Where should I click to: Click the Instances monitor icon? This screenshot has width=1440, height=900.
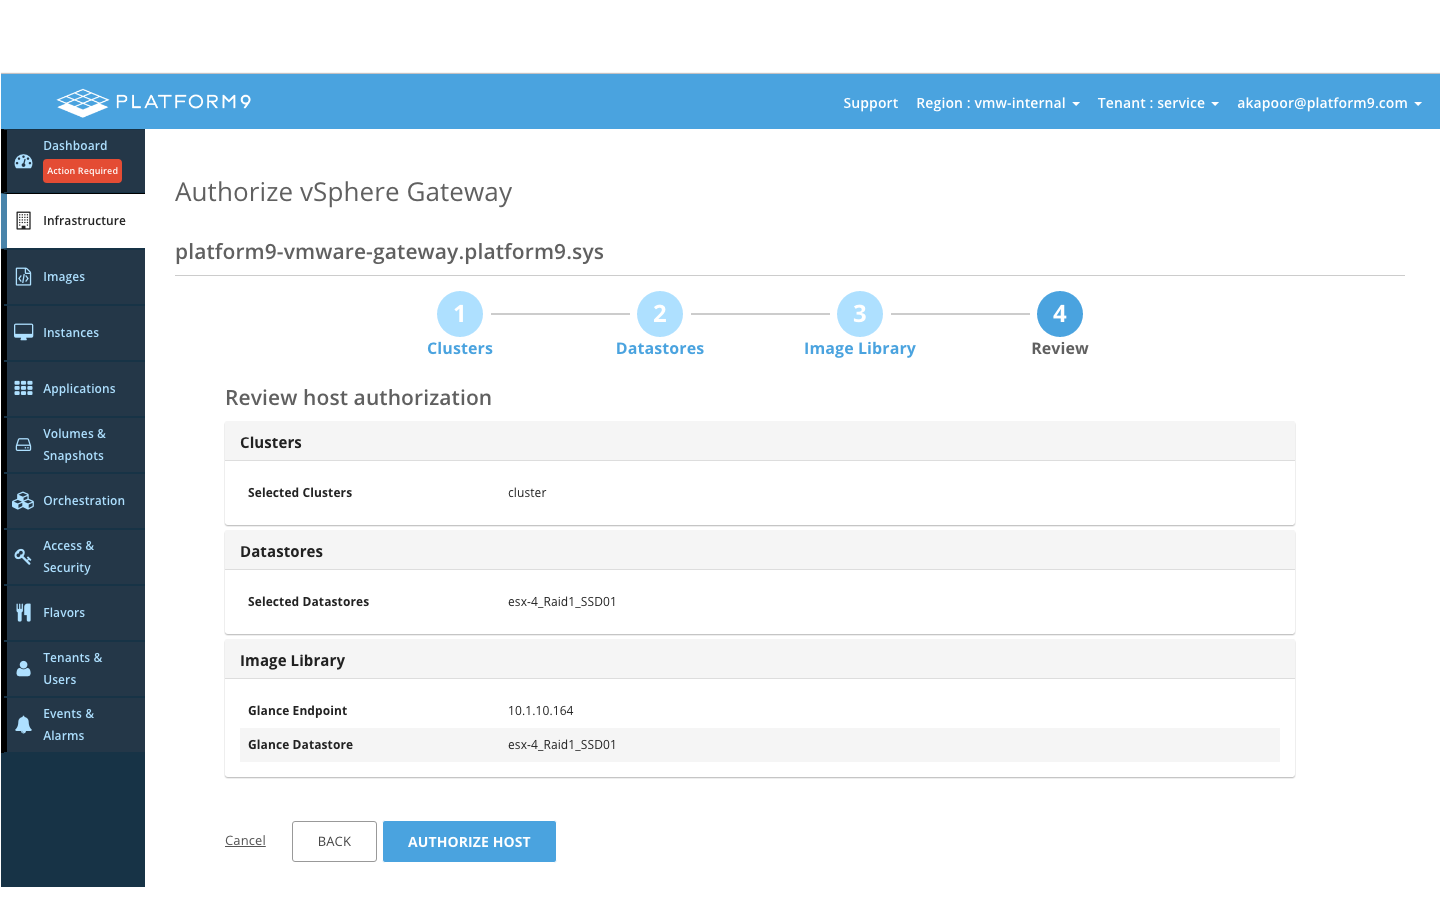[24, 333]
